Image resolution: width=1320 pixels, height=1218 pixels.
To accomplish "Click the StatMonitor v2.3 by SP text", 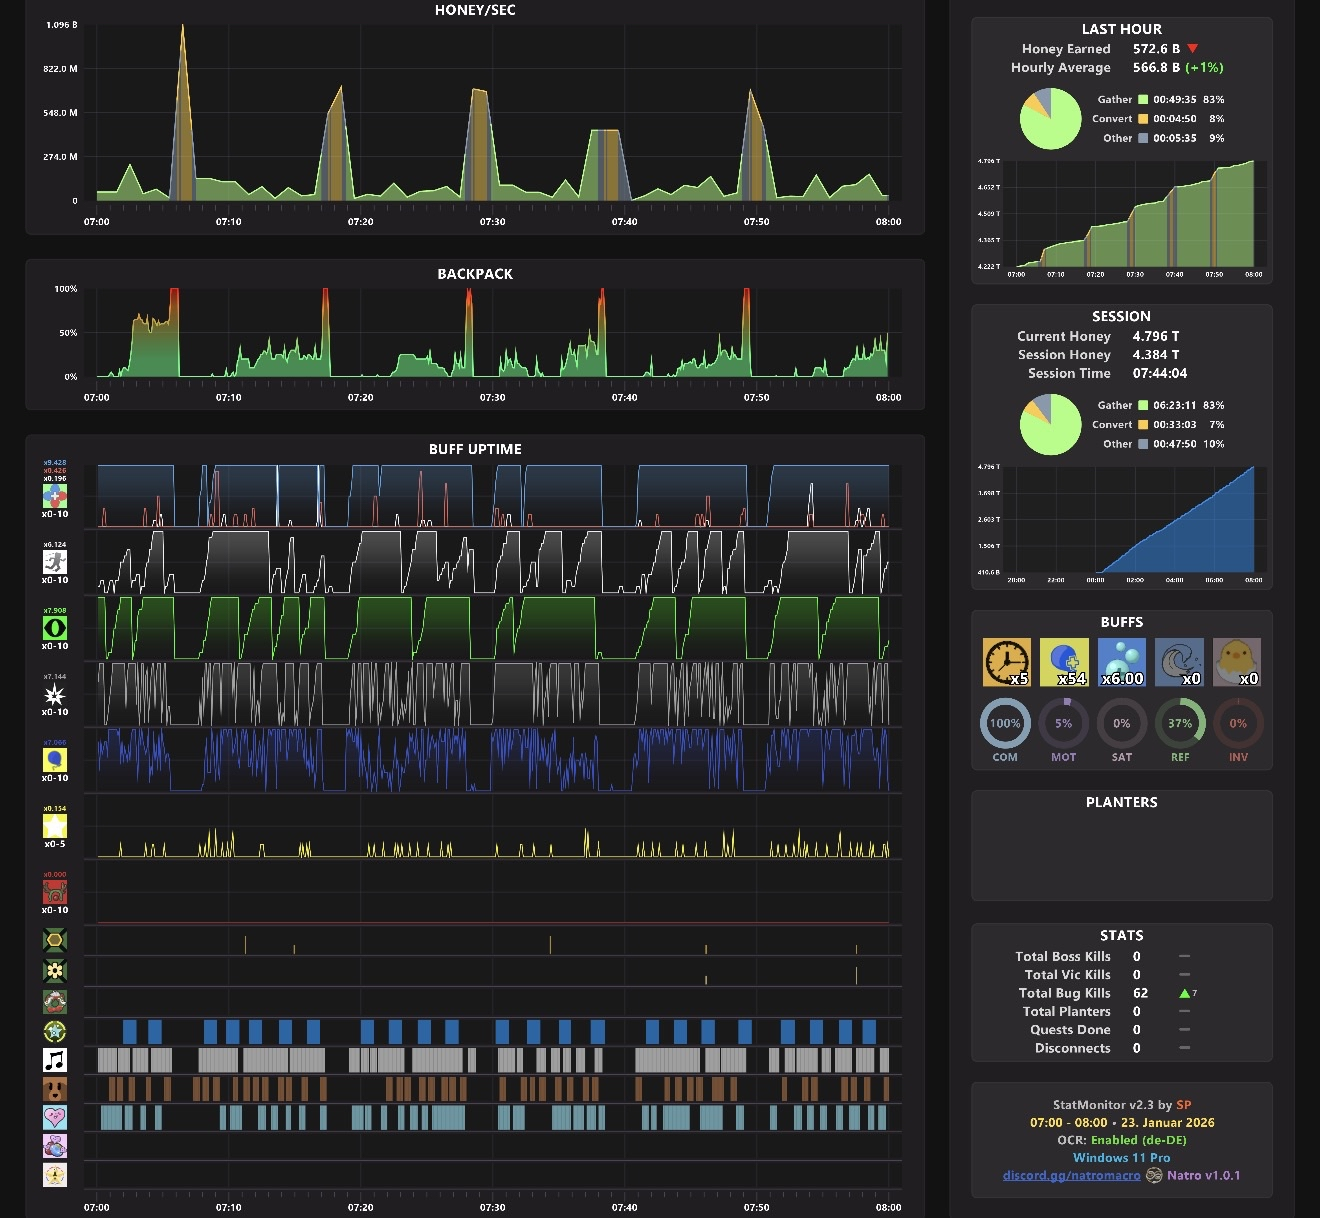I will click(1122, 1105).
